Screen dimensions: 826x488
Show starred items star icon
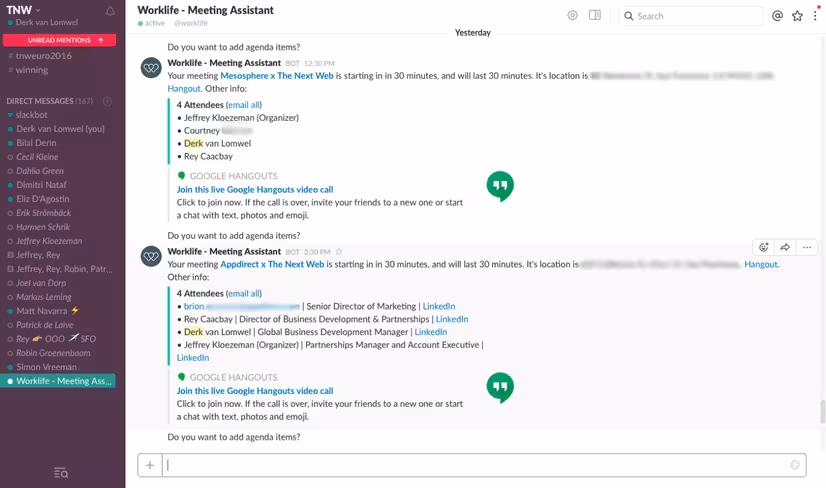coord(797,16)
